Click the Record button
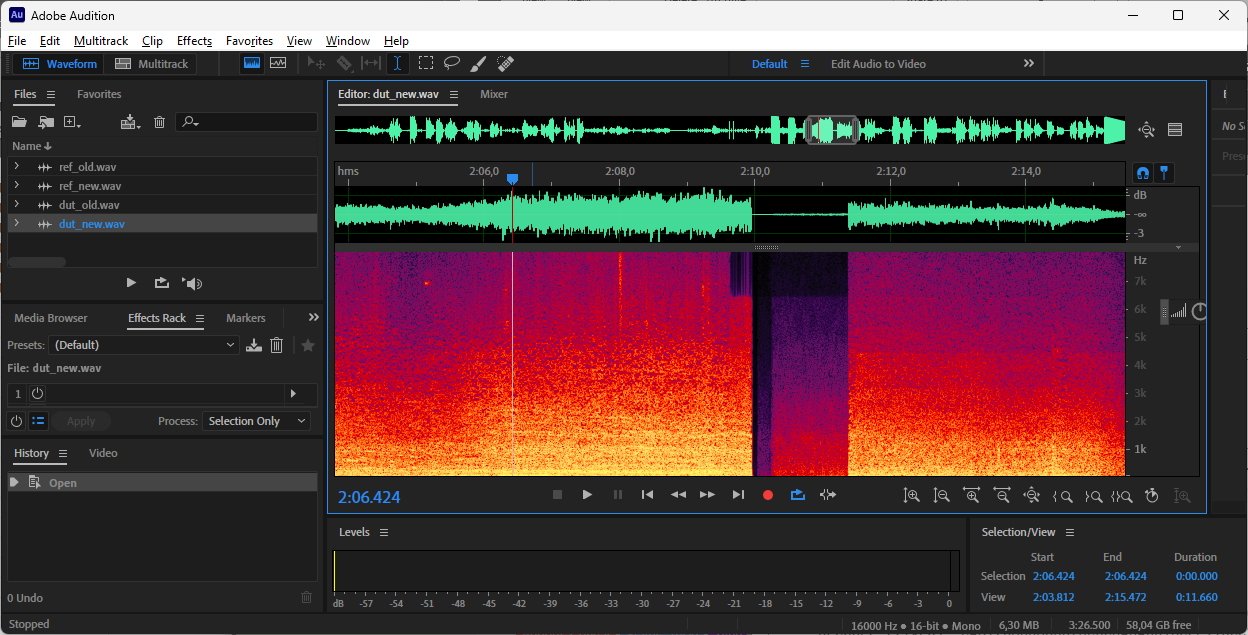 [x=768, y=495]
